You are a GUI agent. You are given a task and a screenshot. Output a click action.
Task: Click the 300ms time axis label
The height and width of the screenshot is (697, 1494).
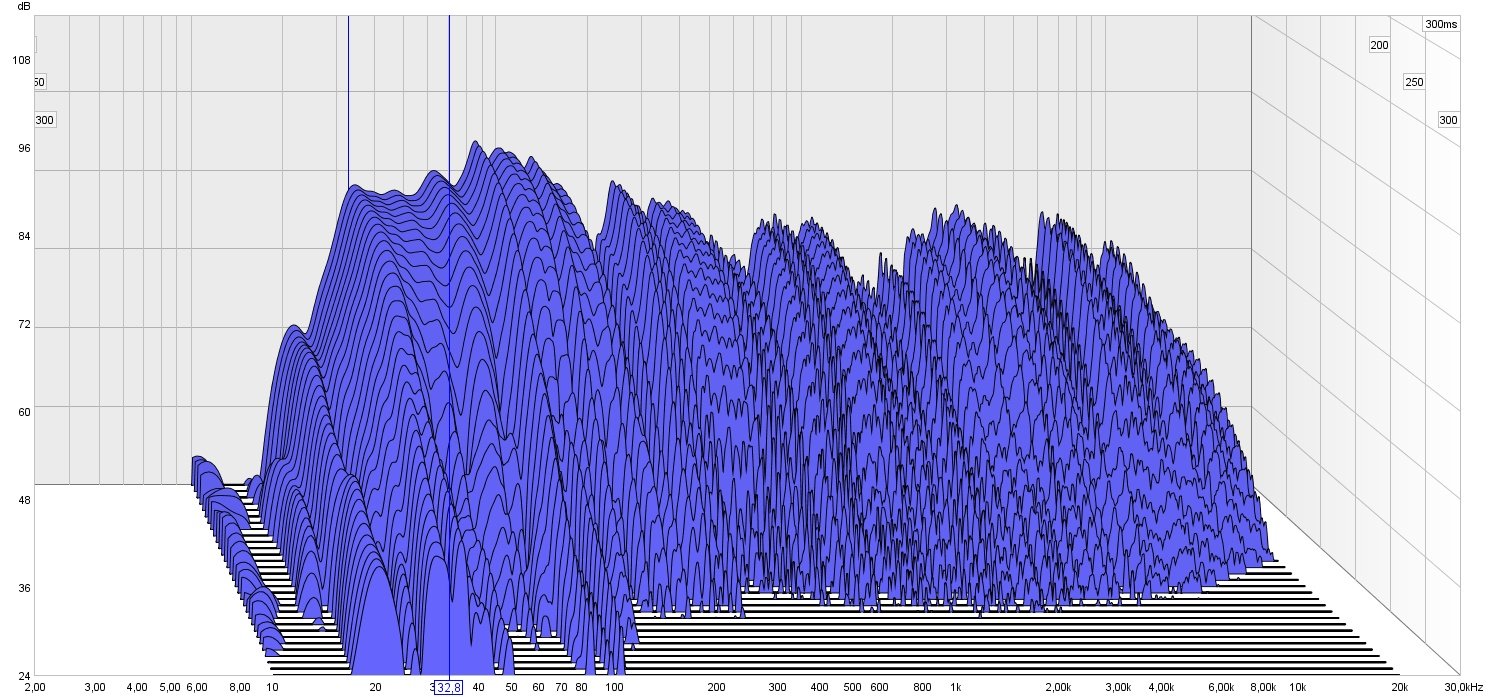click(1441, 24)
